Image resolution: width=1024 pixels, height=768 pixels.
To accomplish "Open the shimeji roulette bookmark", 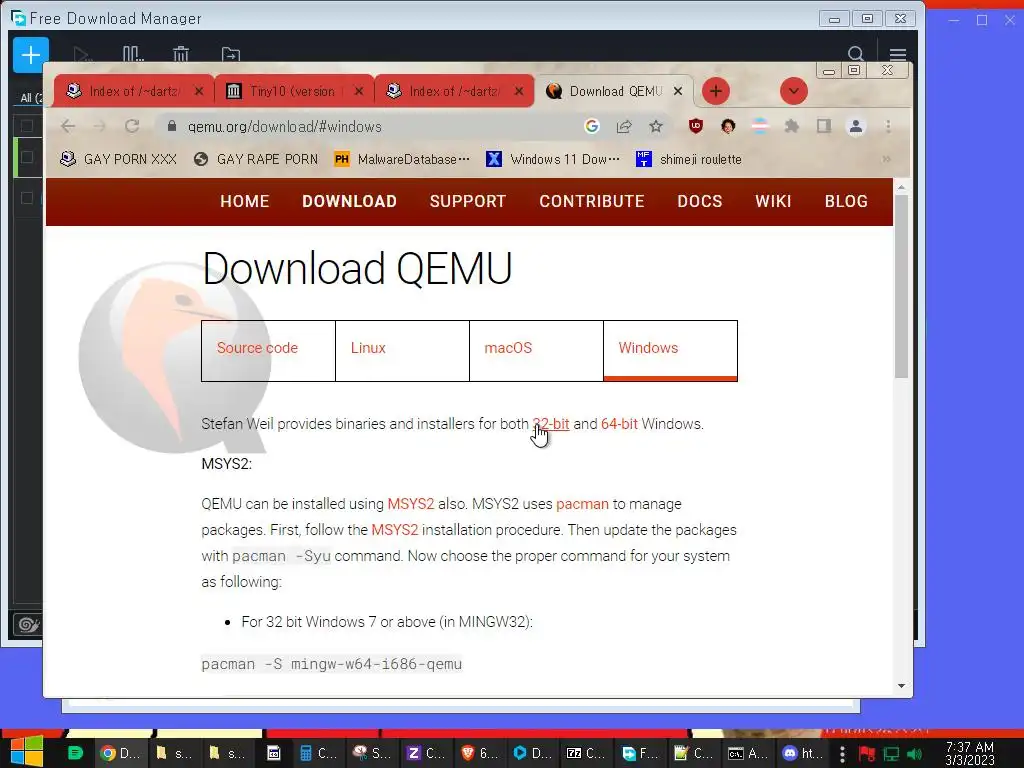I will pyautogui.click(x=689, y=159).
